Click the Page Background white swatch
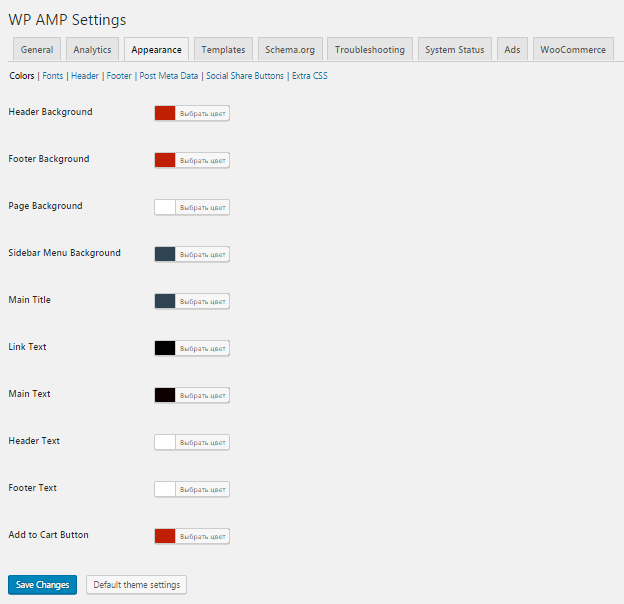 (x=165, y=207)
